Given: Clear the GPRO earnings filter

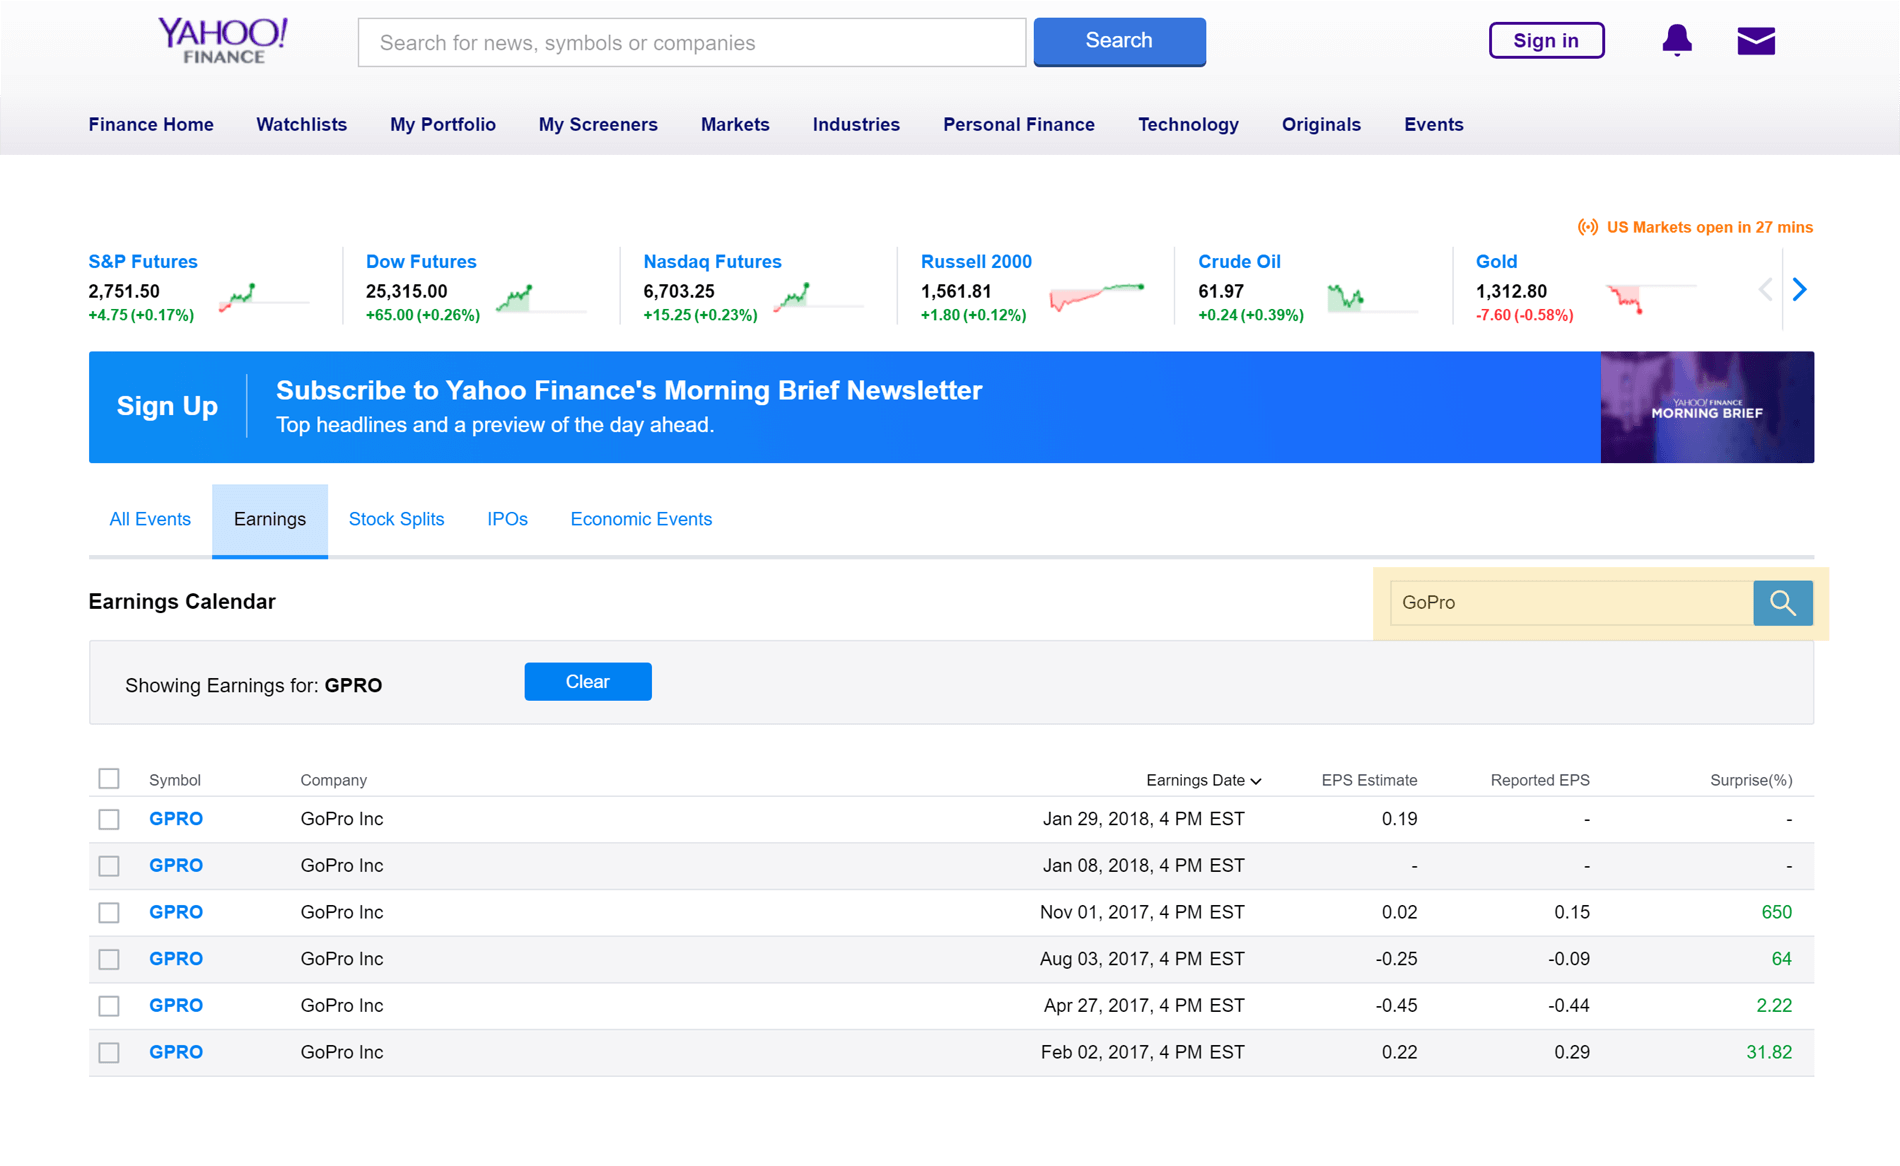Looking at the screenshot, I should click(x=588, y=682).
